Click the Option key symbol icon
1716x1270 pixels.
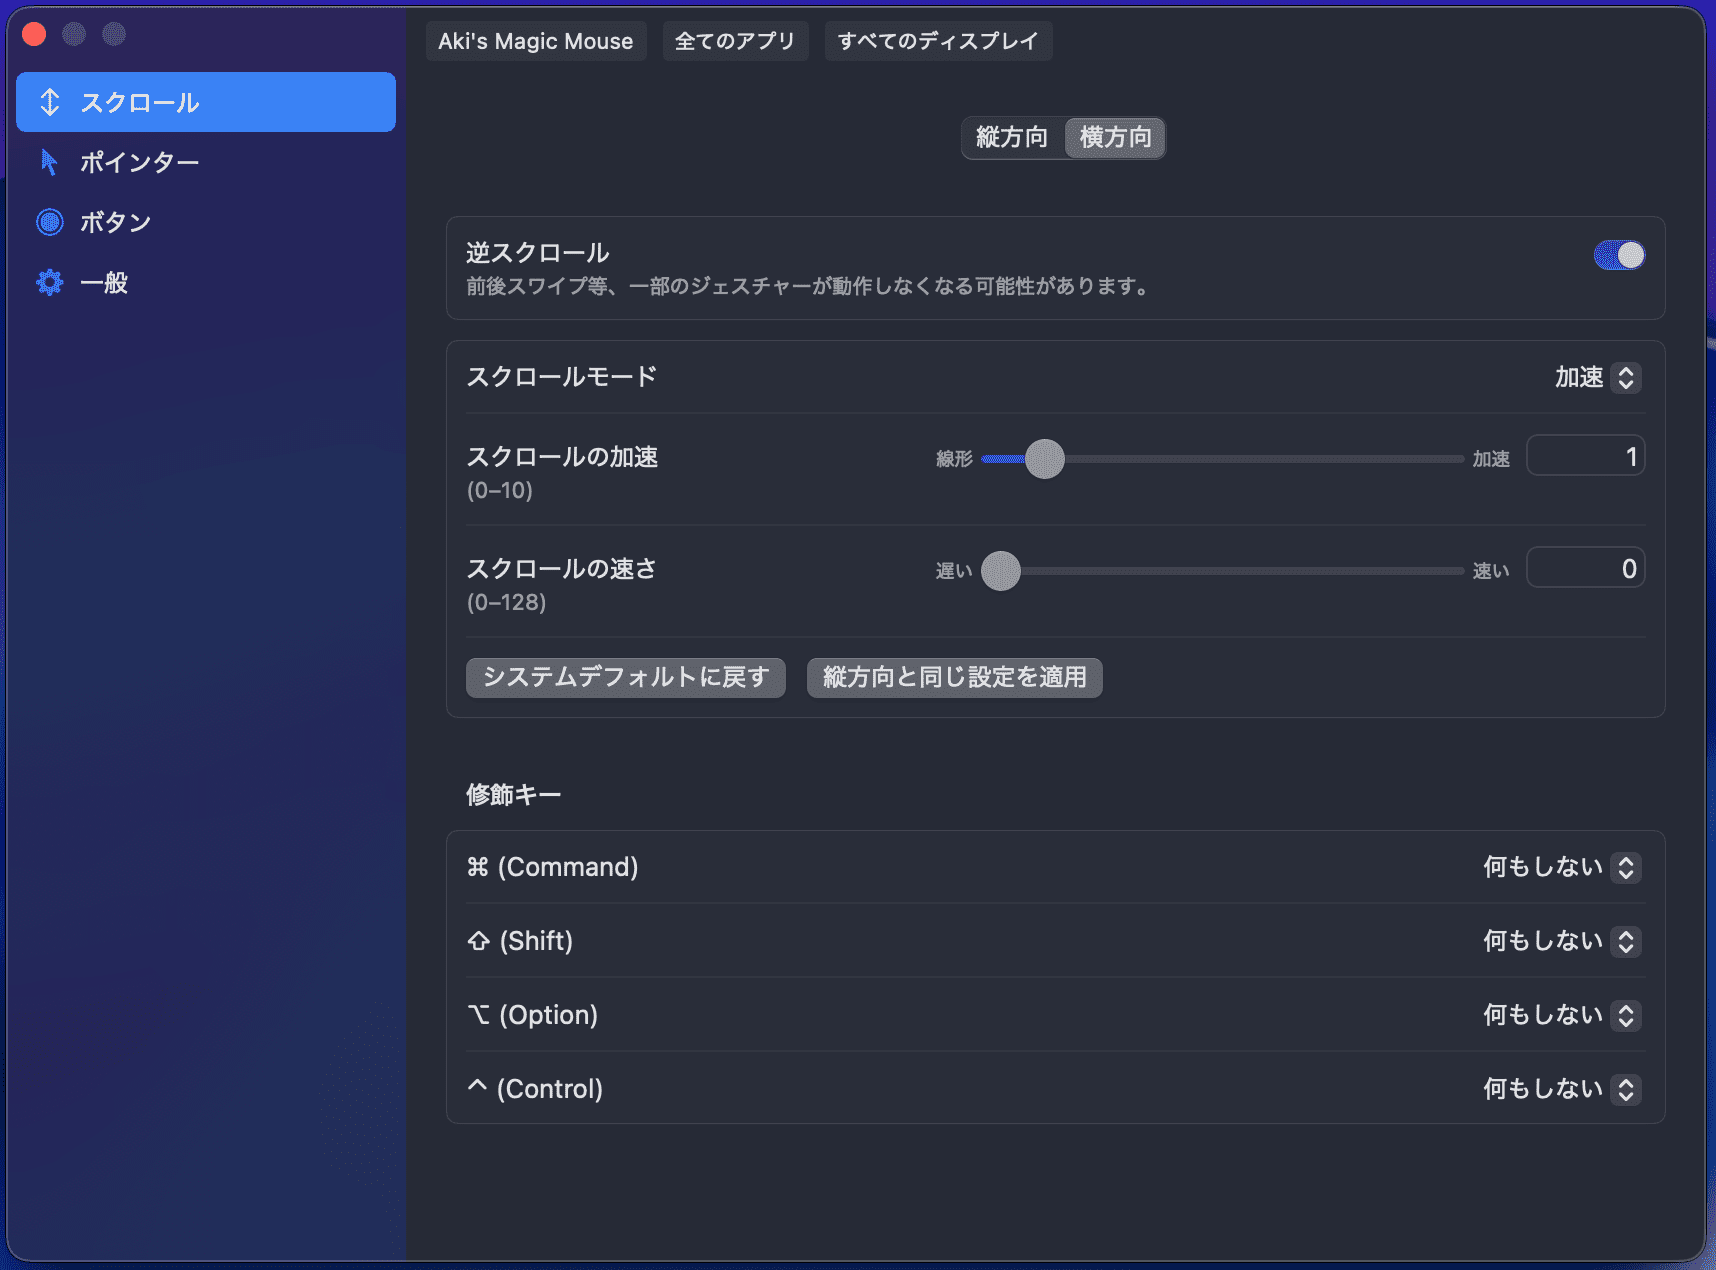coord(479,1015)
